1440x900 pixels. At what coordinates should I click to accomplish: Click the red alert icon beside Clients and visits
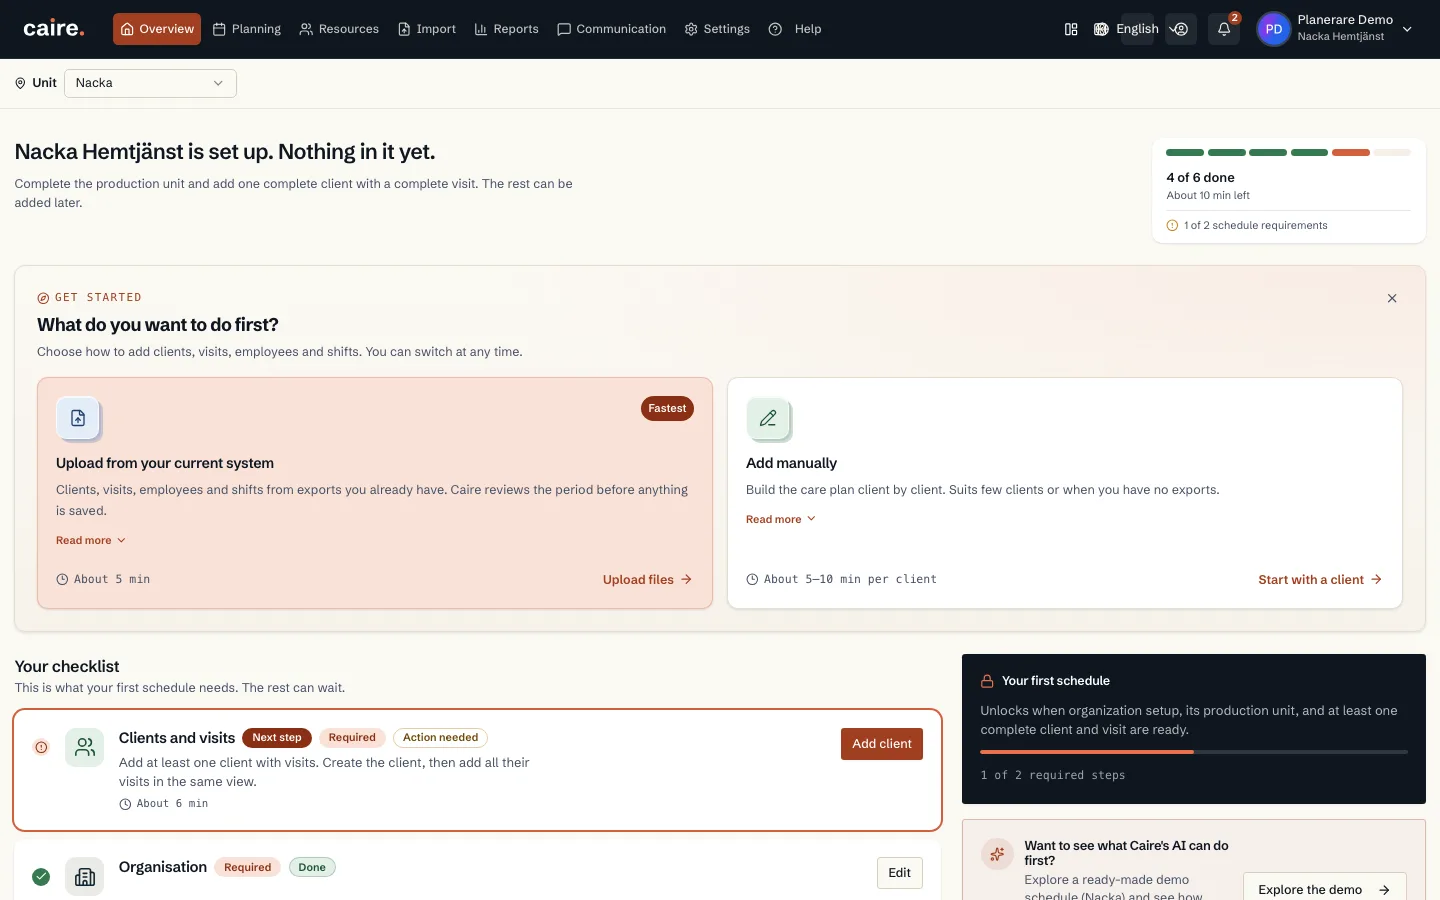(41, 747)
